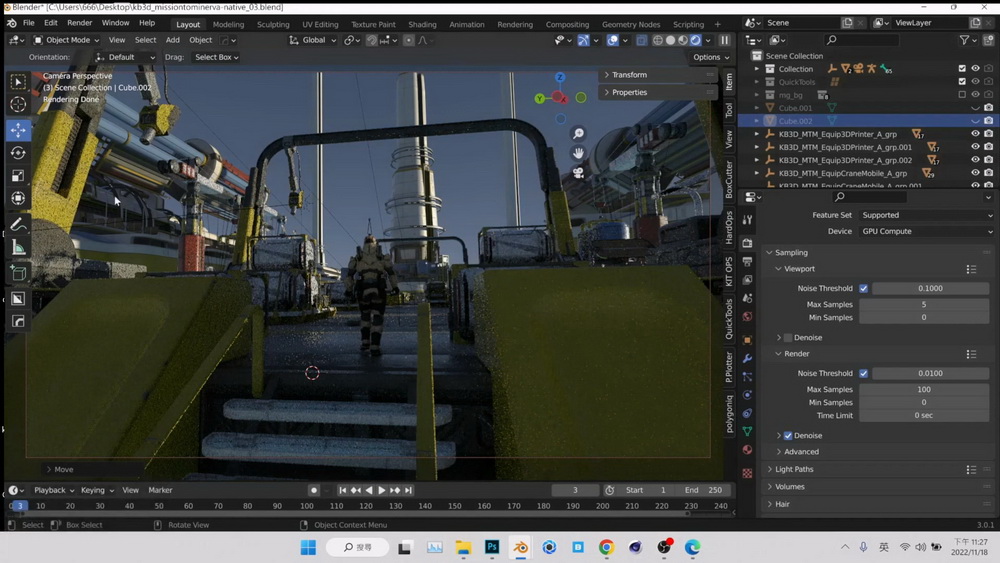Open Chrome from the Windows taskbar
The width and height of the screenshot is (1000, 563).
coord(607,547)
